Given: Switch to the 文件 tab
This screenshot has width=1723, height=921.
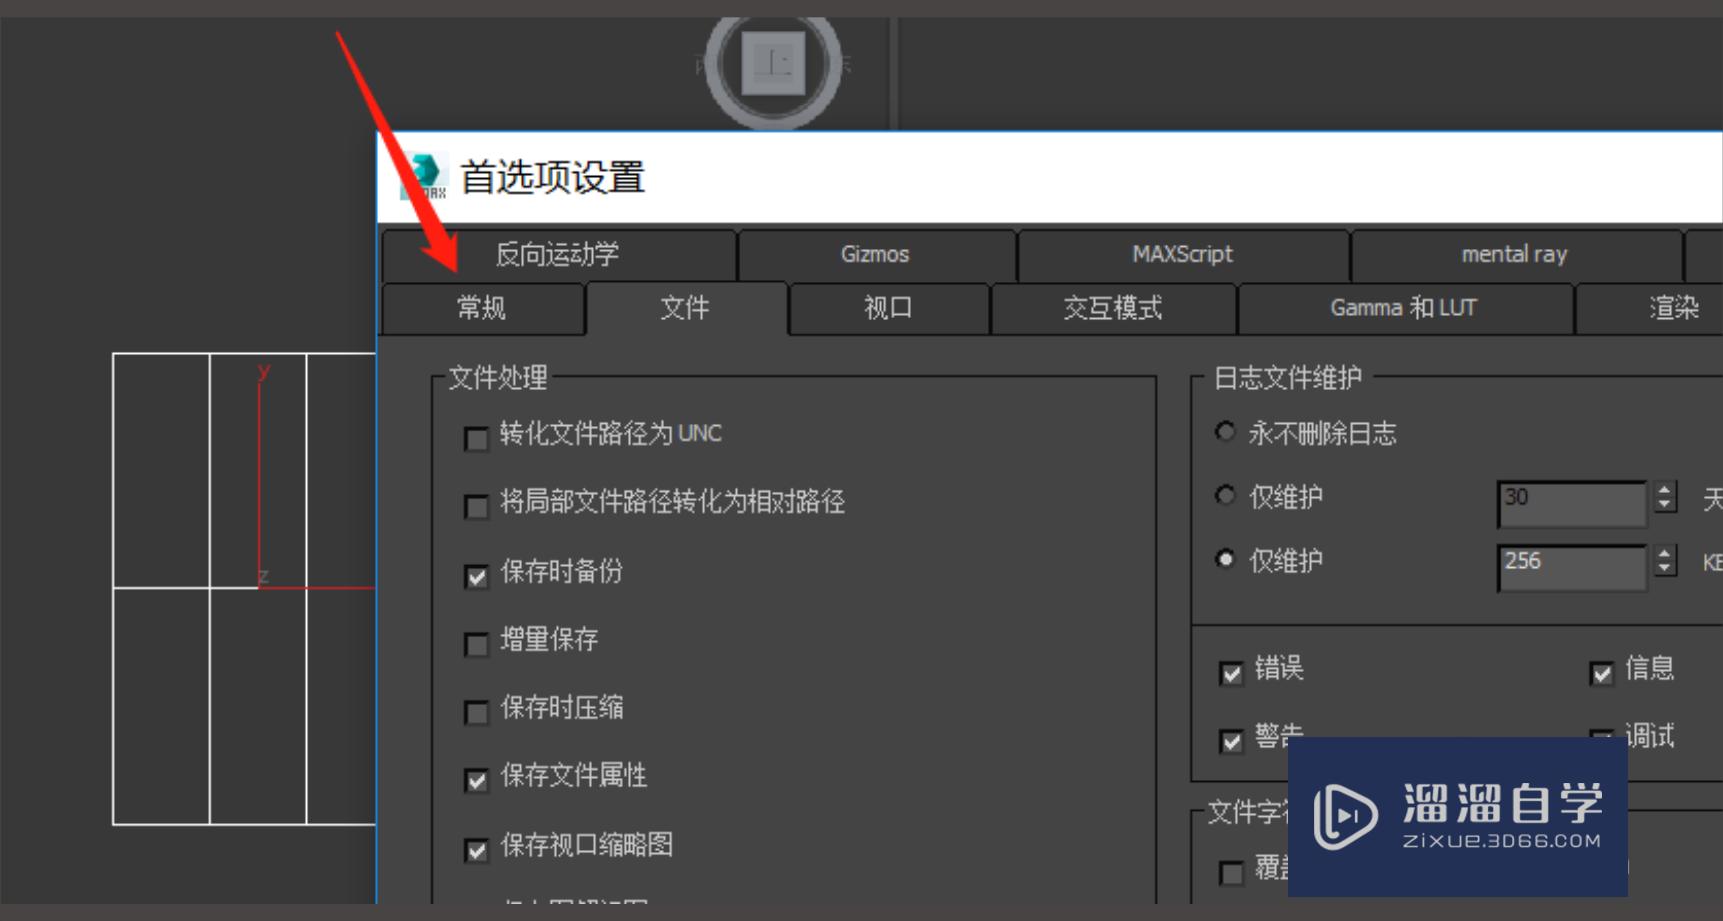Looking at the screenshot, I should [x=686, y=308].
